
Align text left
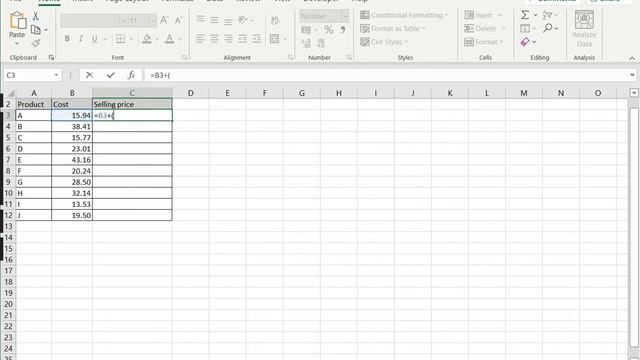click(x=200, y=39)
